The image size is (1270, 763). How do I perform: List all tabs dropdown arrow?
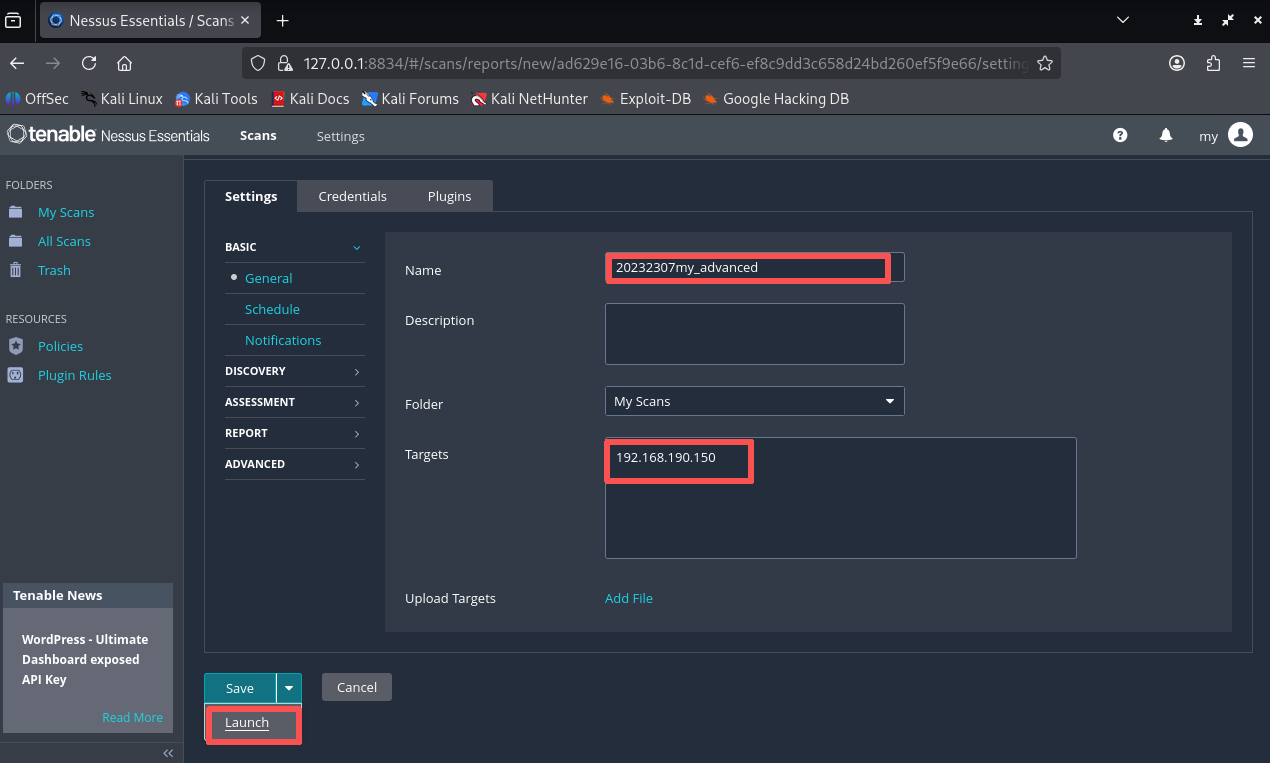point(1122,20)
